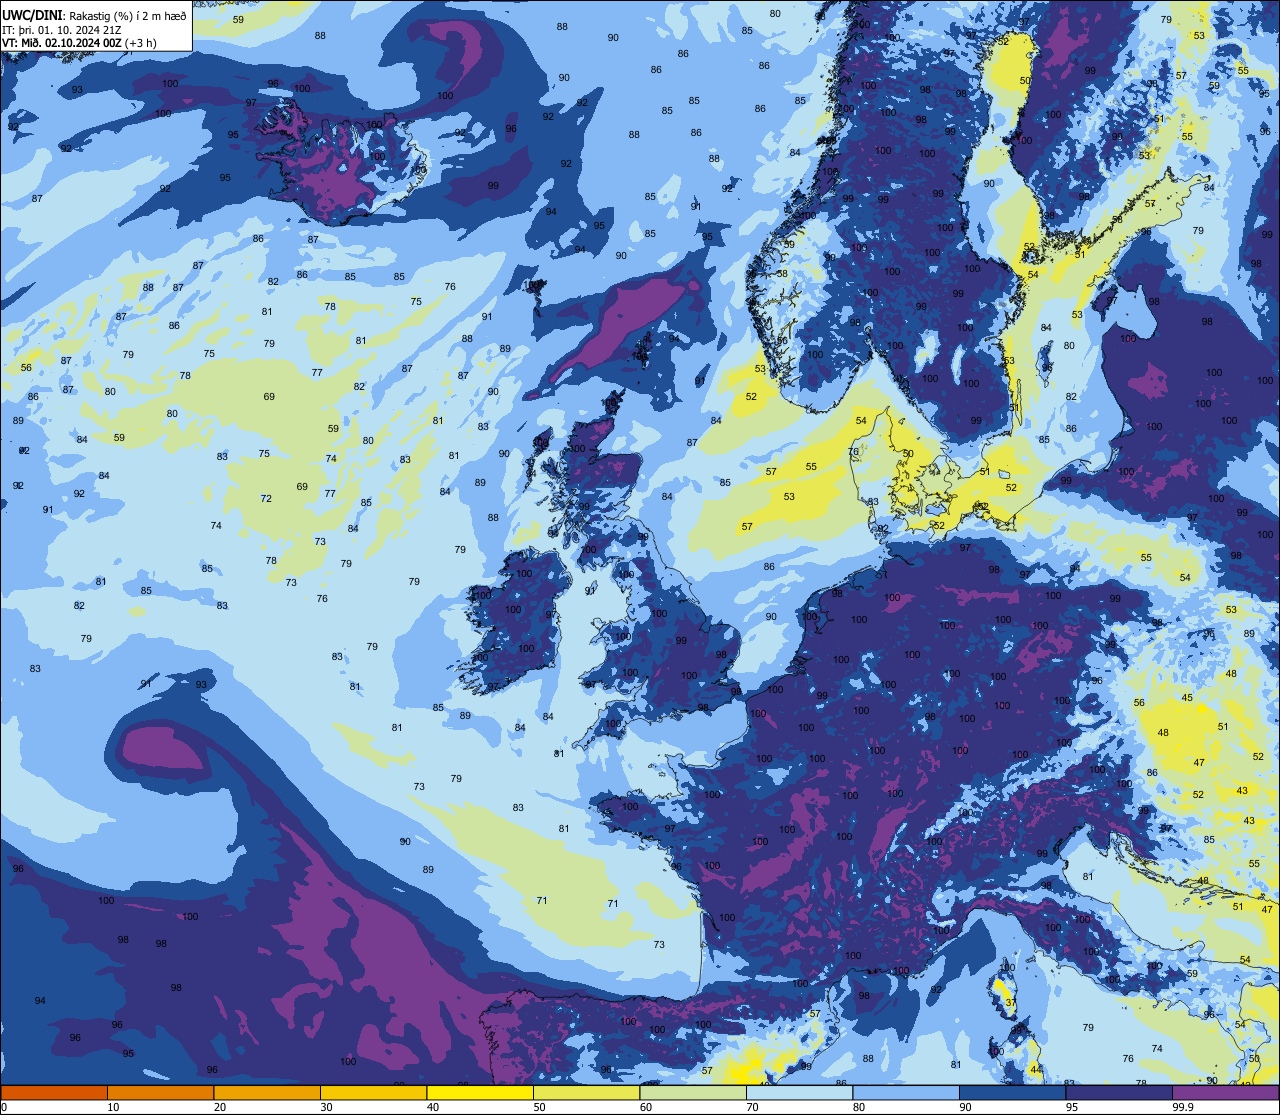Viewport: 1280px width, 1115px height.
Task: Click the legend tick label '10'
Action: 113,1107
